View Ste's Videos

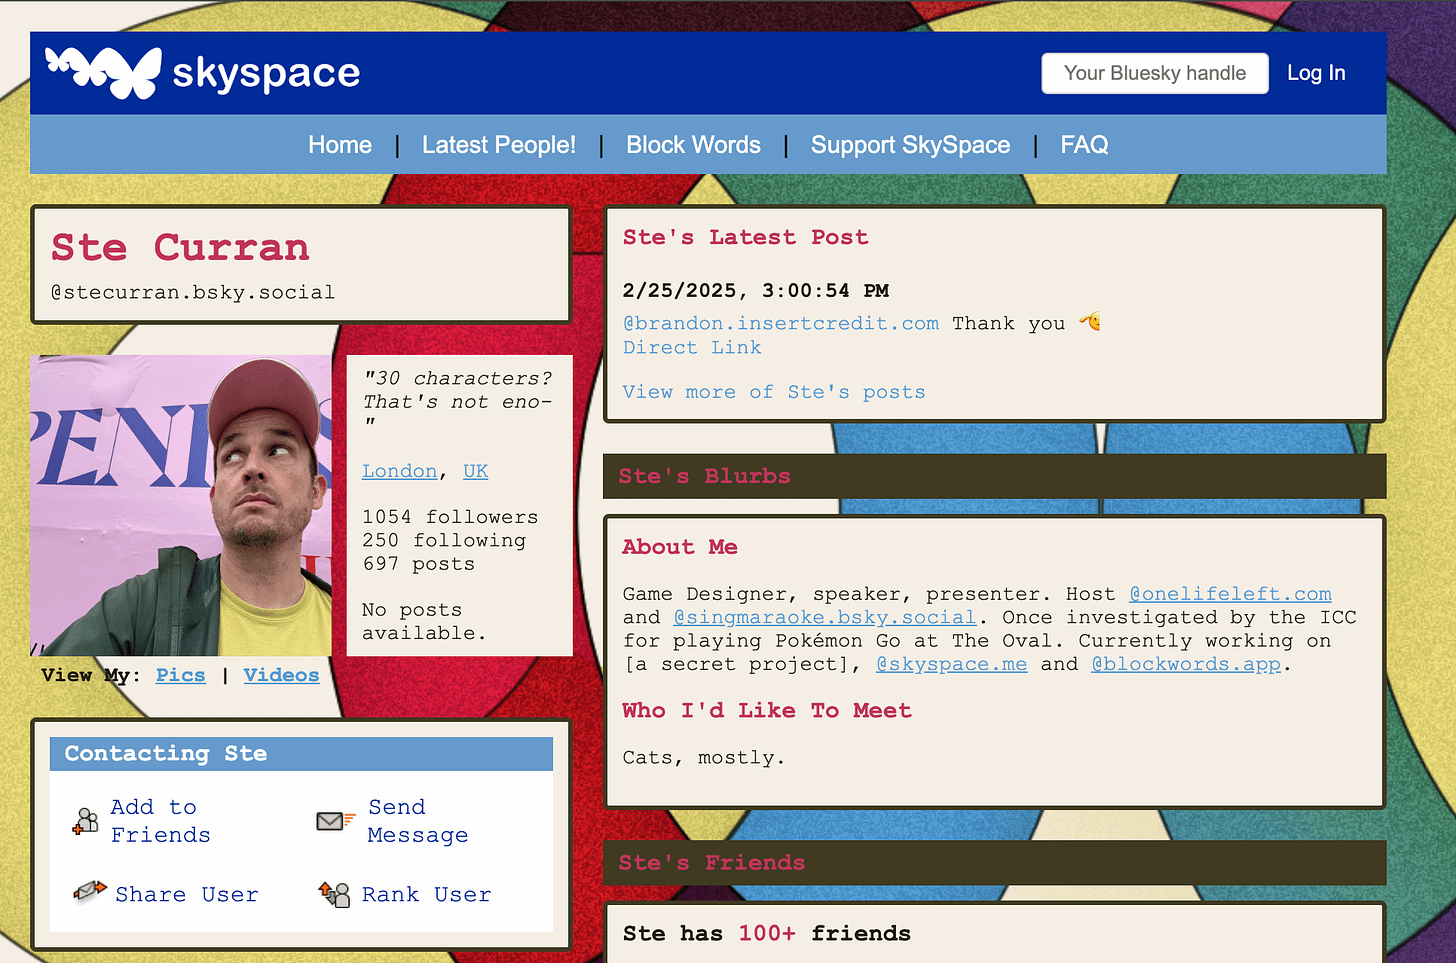click(281, 675)
